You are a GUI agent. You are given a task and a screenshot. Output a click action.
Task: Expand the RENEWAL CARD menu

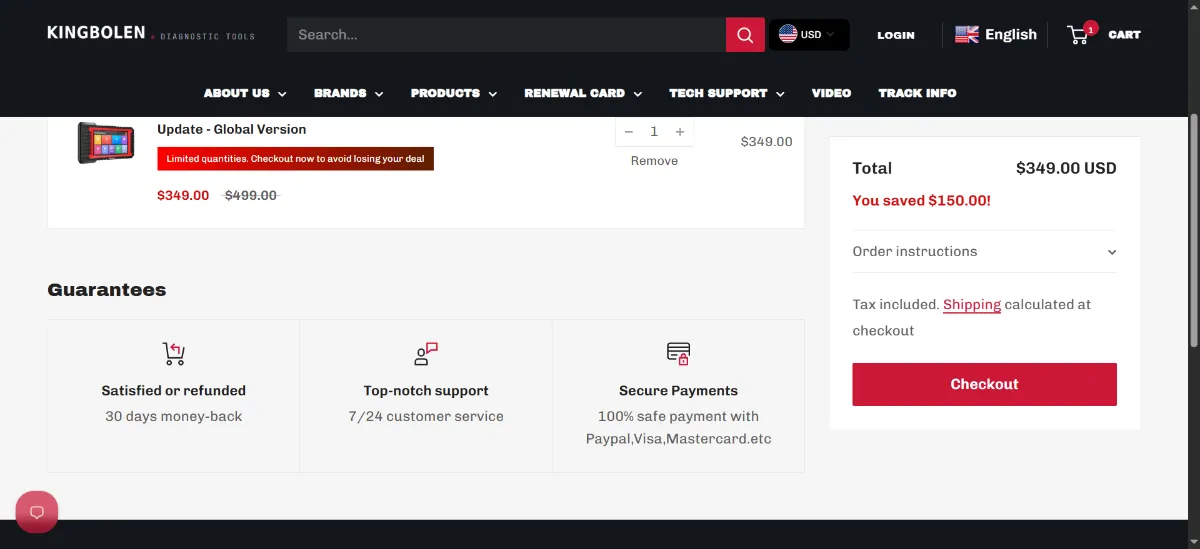583,93
